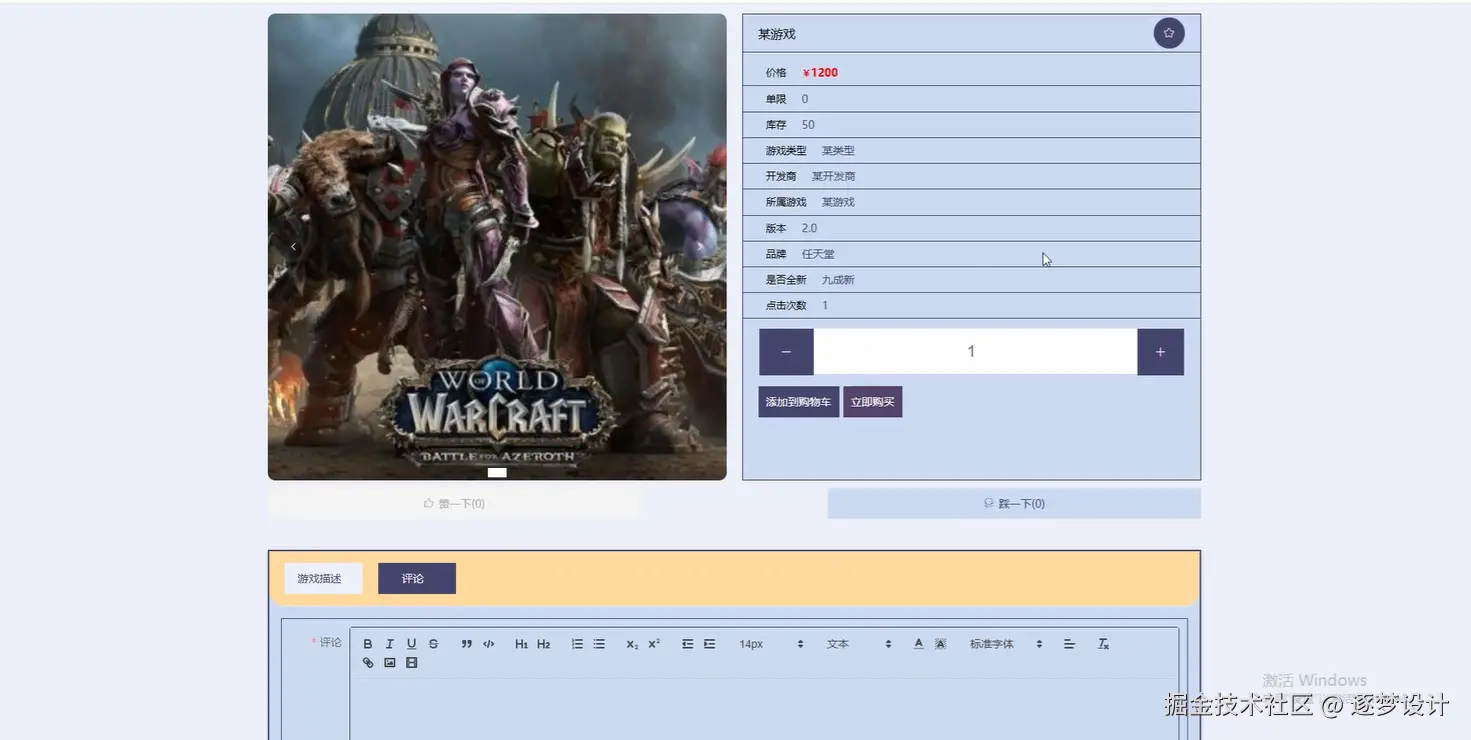Image resolution: width=1471 pixels, height=740 pixels.
Task: Dislike the game with 踩一下 button
Action: pos(1014,504)
